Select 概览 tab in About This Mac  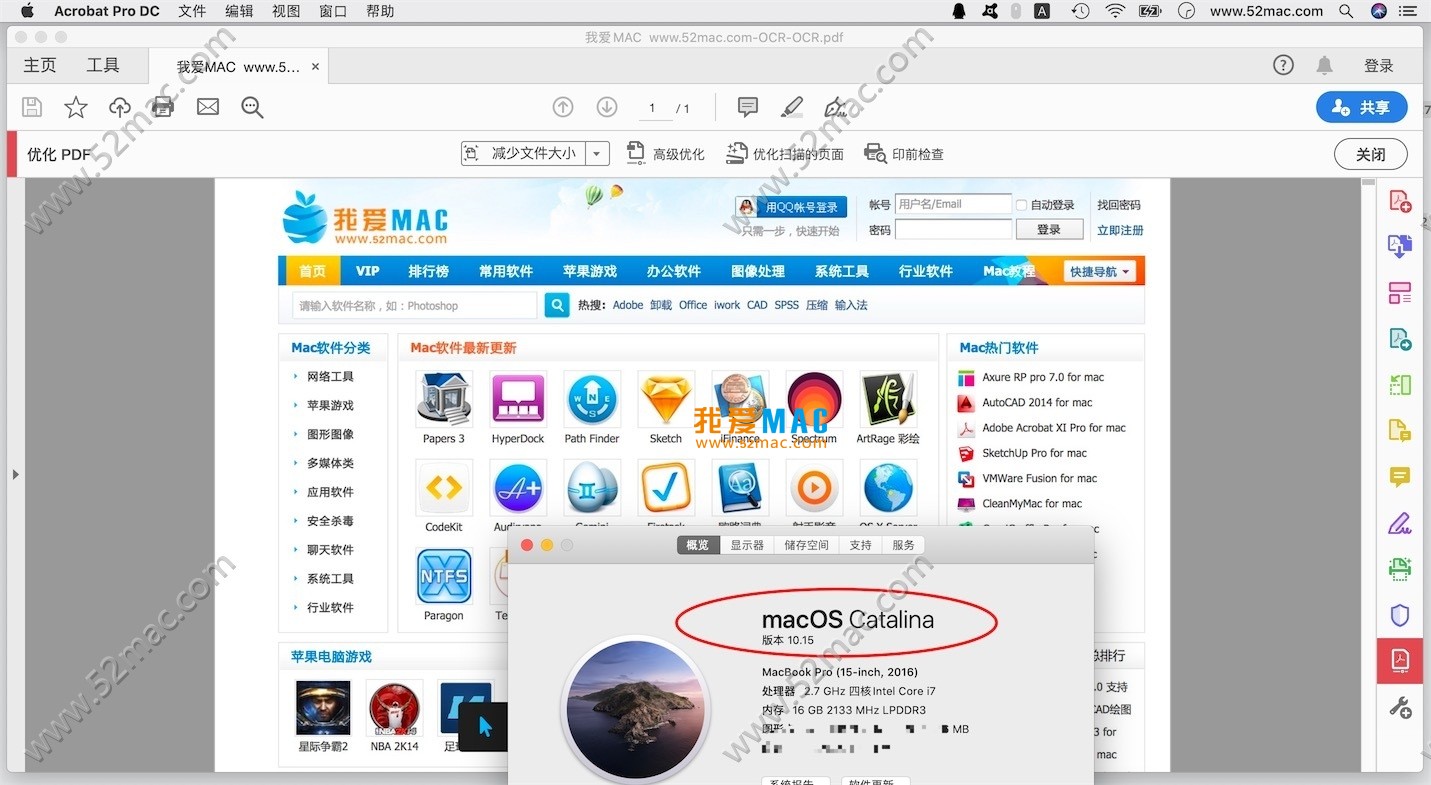tap(697, 545)
